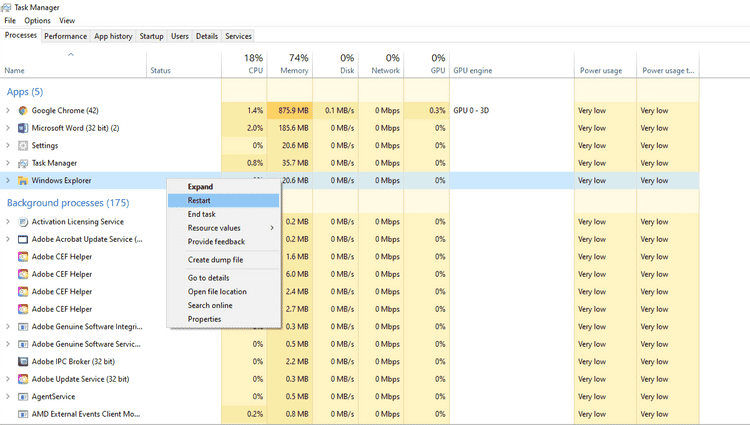Image resolution: width=750 pixels, height=425 pixels.
Task: Click the Apps (5) group heading
Action: tap(25, 92)
